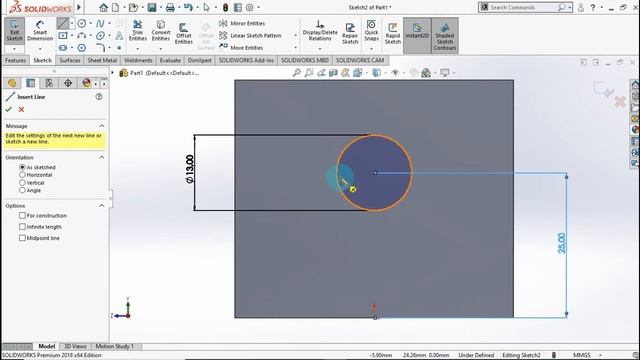Screen dimensions: 640x360
Task: Click Rapid Sketch tool
Action: pyautogui.click(x=393, y=33)
